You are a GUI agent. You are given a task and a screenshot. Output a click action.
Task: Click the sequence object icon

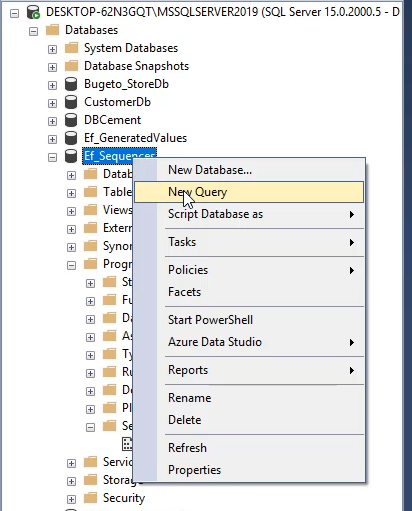click(128, 444)
